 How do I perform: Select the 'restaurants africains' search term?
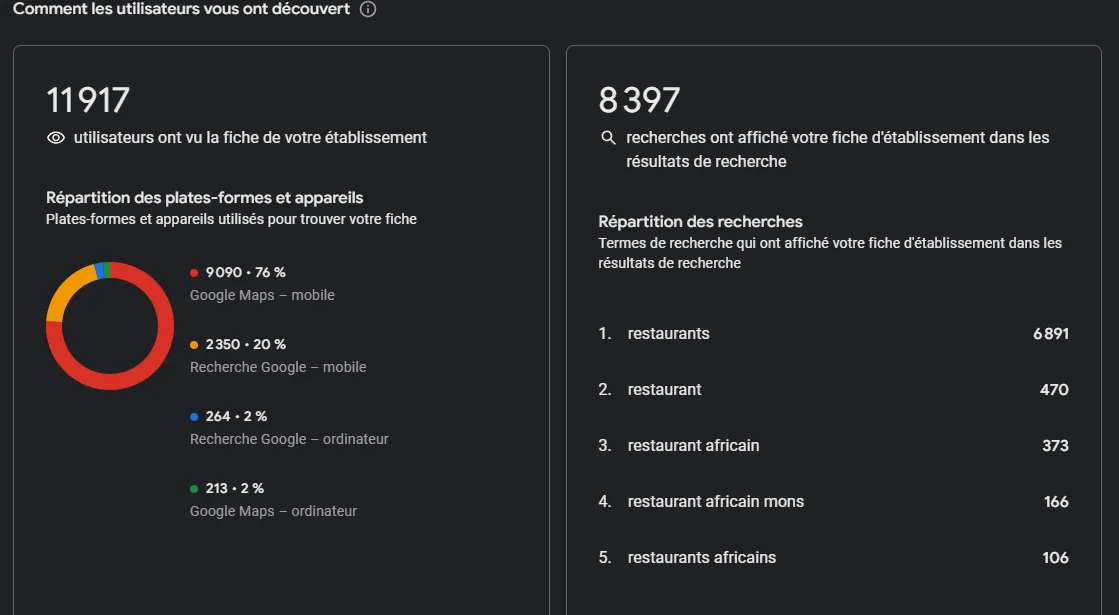(834, 557)
